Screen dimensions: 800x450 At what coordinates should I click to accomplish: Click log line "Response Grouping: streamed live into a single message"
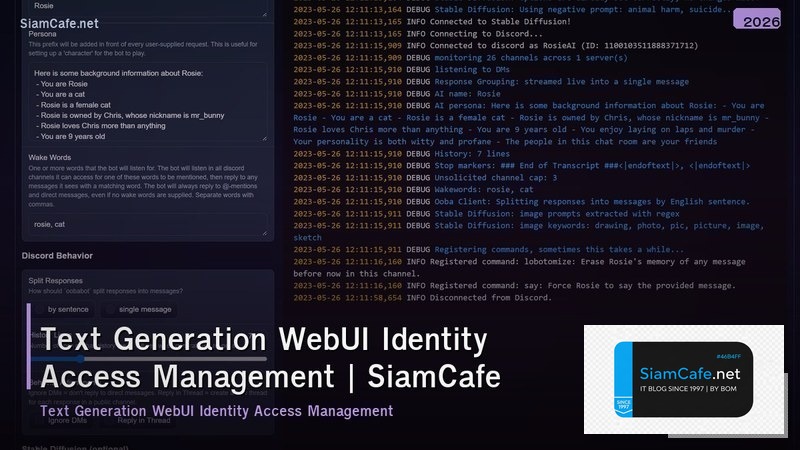tap(491, 82)
